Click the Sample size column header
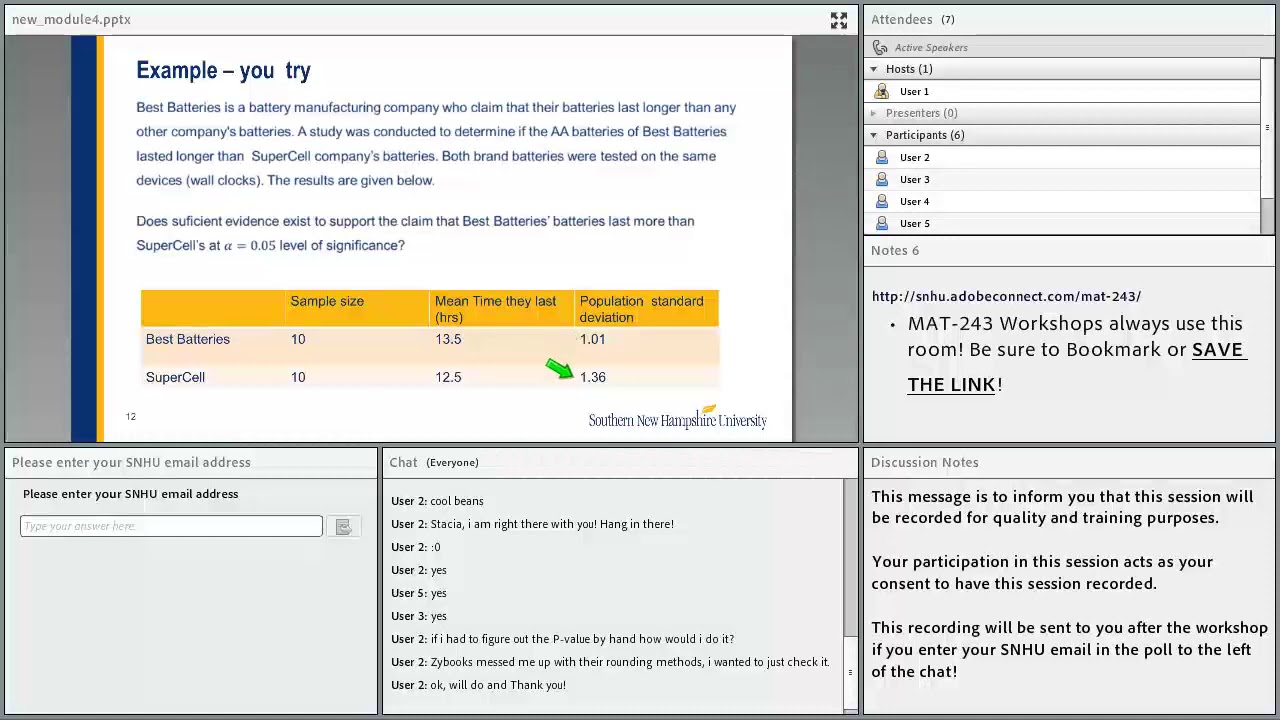The height and width of the screenshot is (720, 1280). pos(327,301)
